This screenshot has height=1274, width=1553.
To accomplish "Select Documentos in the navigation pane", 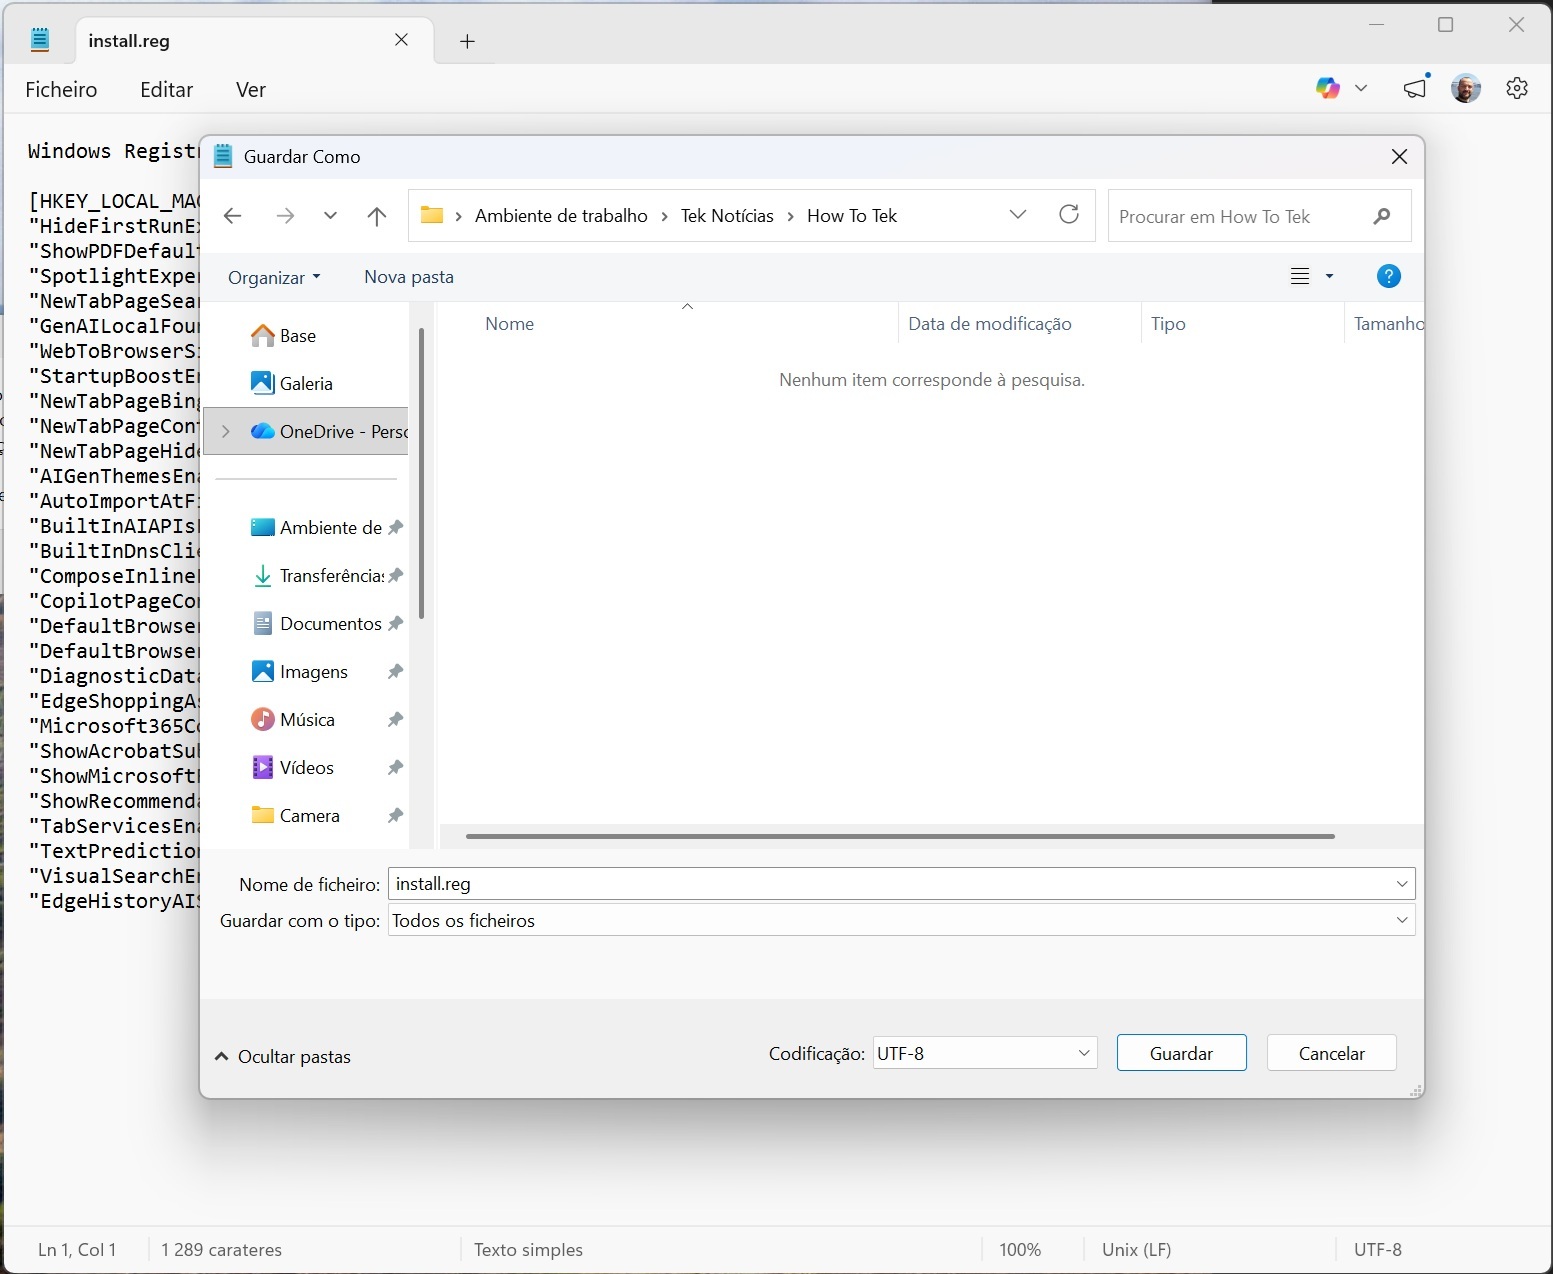I will pyautogui.click(x=330, y=624).
